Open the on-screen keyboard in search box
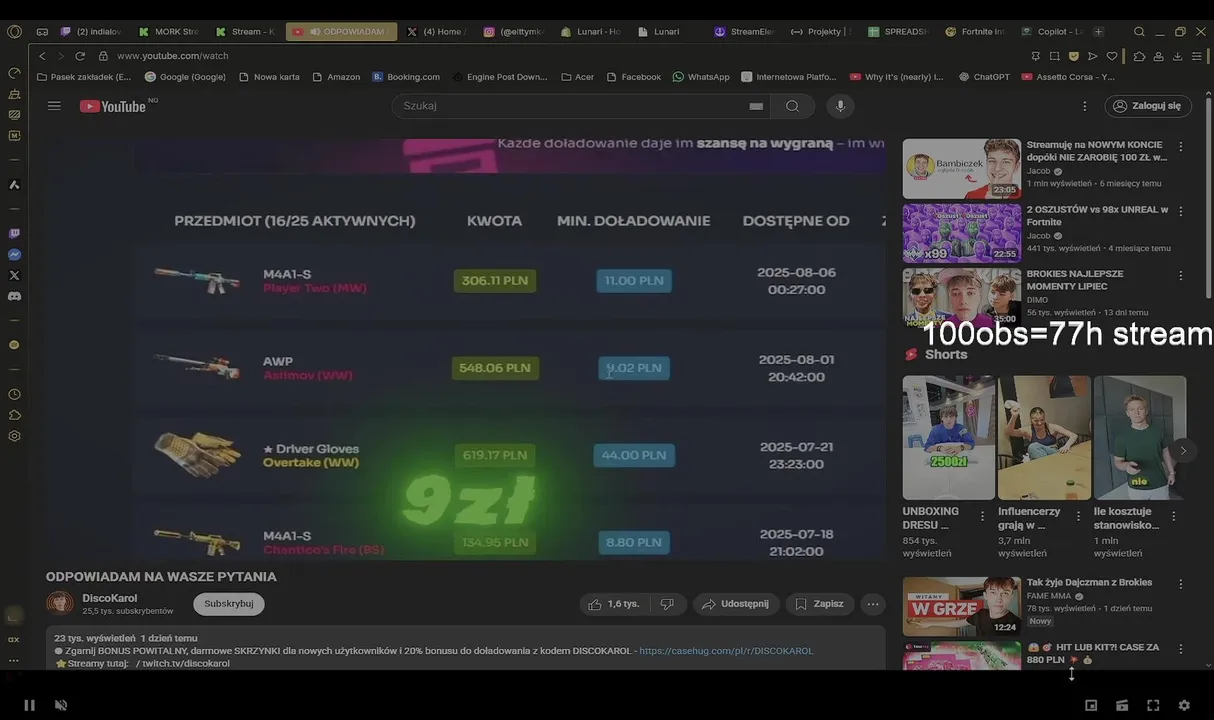Screen dimensions: 1214x720 (x=756, y=106)
